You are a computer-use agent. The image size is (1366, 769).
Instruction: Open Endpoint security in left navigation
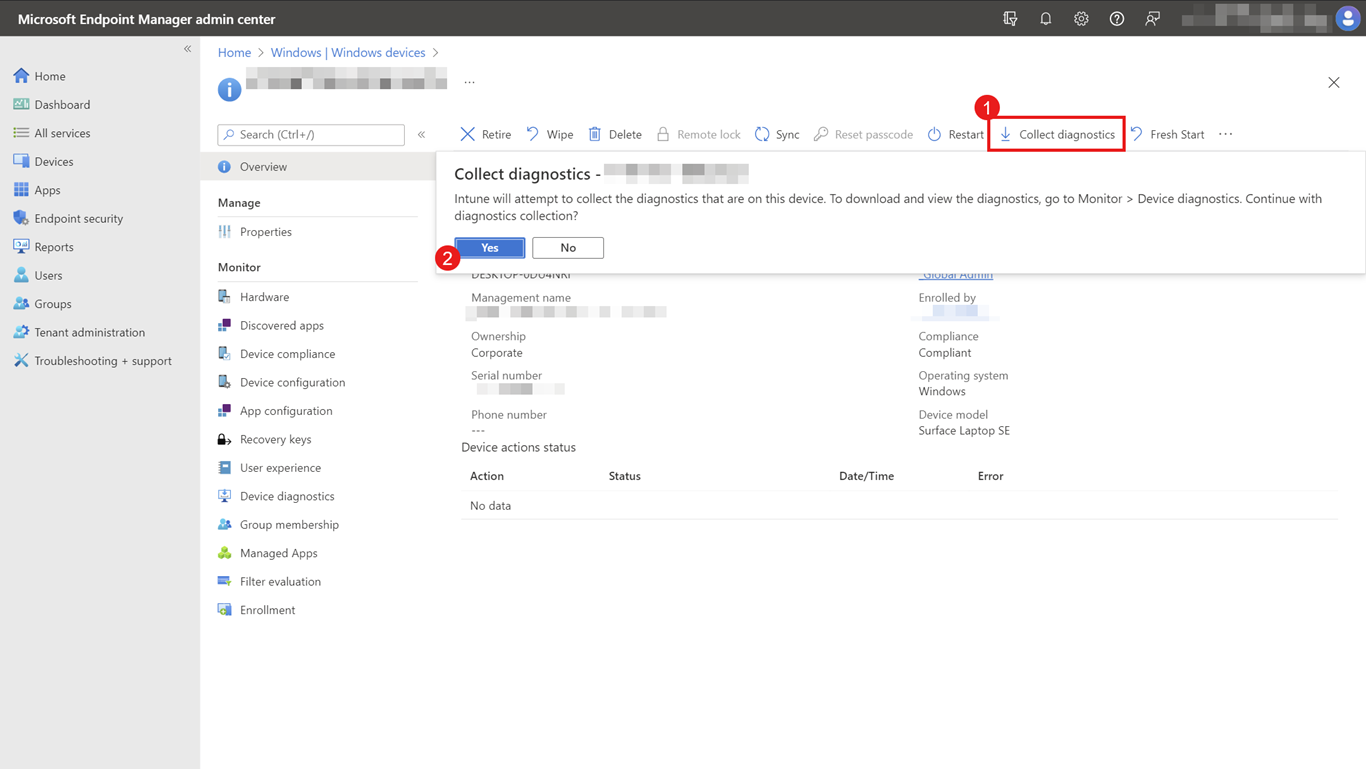click(x=78, y=218)
